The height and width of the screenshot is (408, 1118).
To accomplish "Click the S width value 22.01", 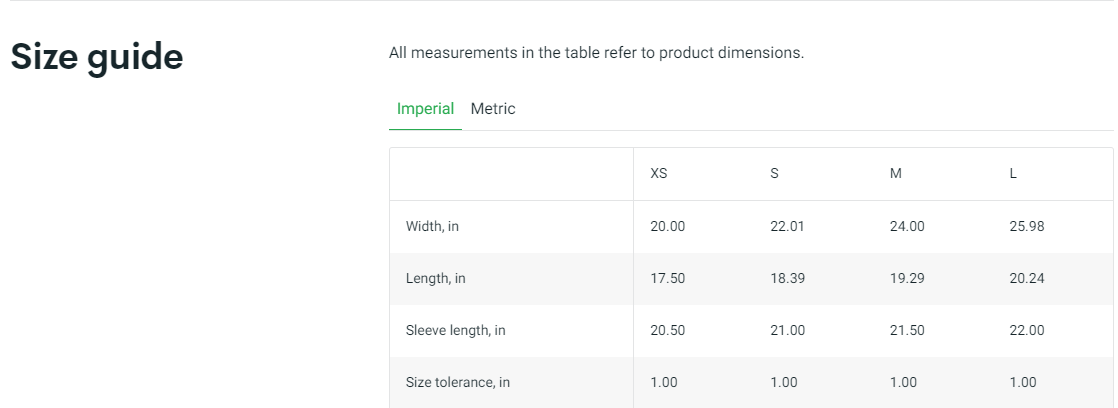I will click(x=787, y=227).
